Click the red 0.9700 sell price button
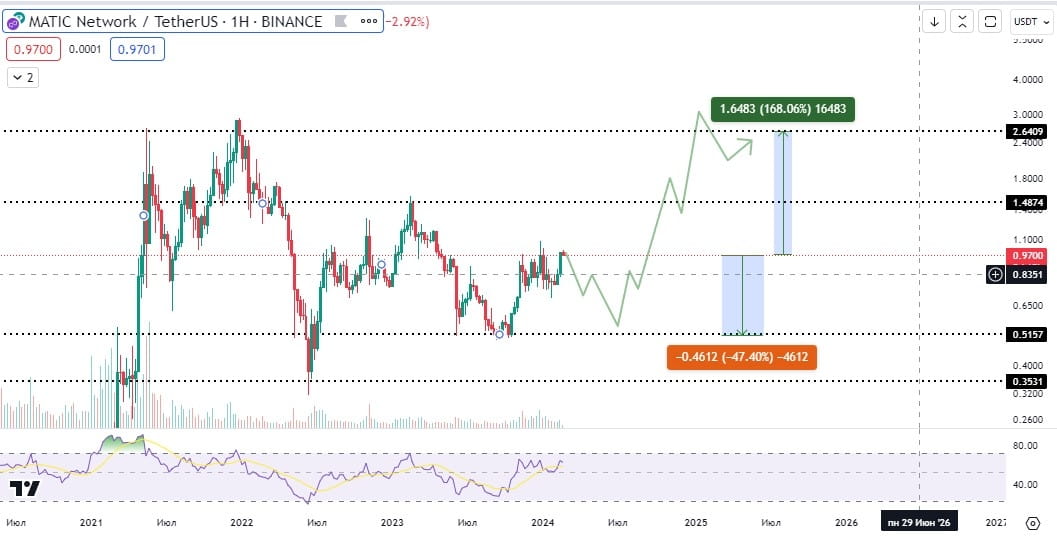 (34, 49)
